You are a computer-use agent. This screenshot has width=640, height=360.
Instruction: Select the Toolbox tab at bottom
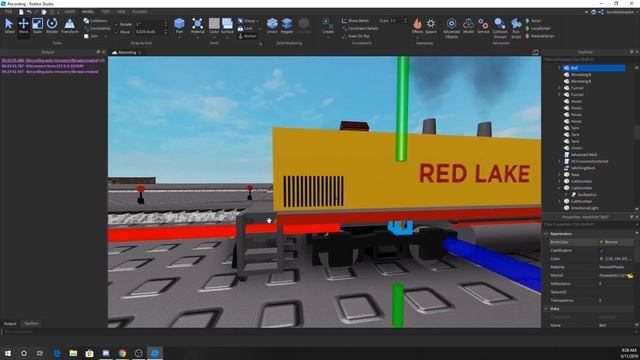[31, 323]
